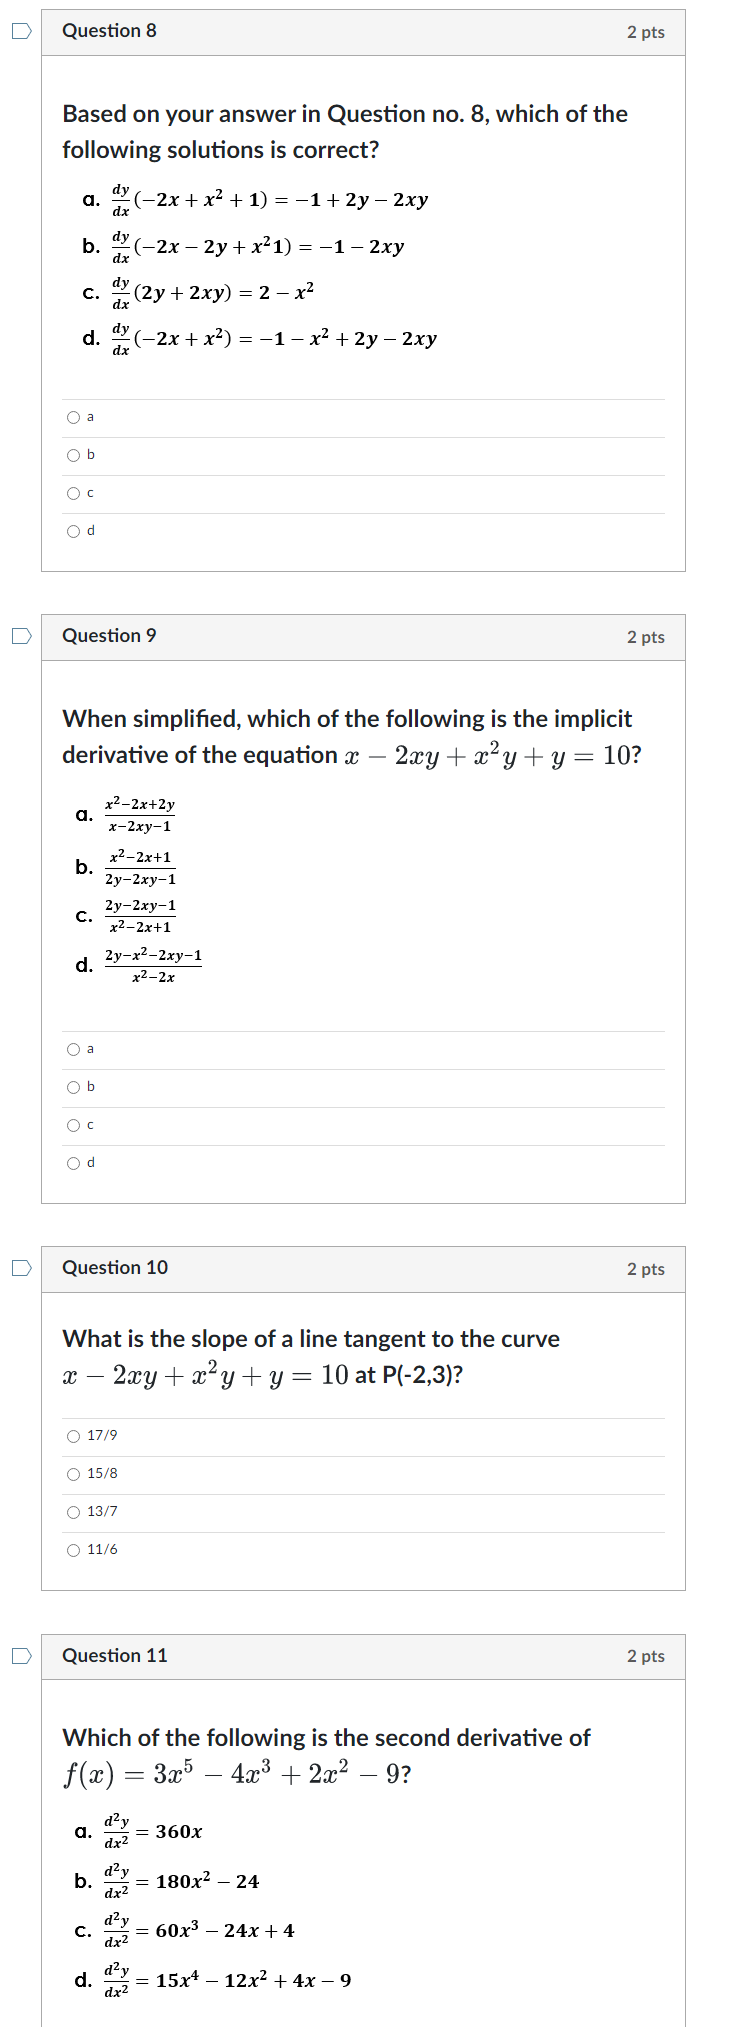Choose answer b on Question 9

tap(73, 1087)
